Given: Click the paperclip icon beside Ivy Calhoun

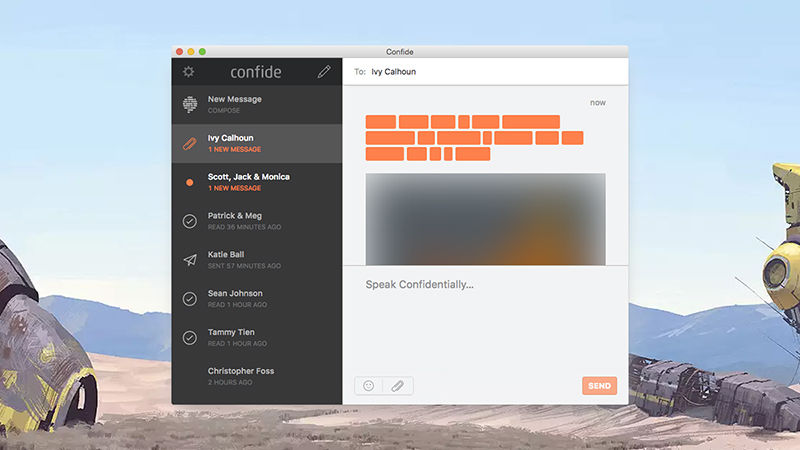Looking at the screenshot, I should (190, 143).
